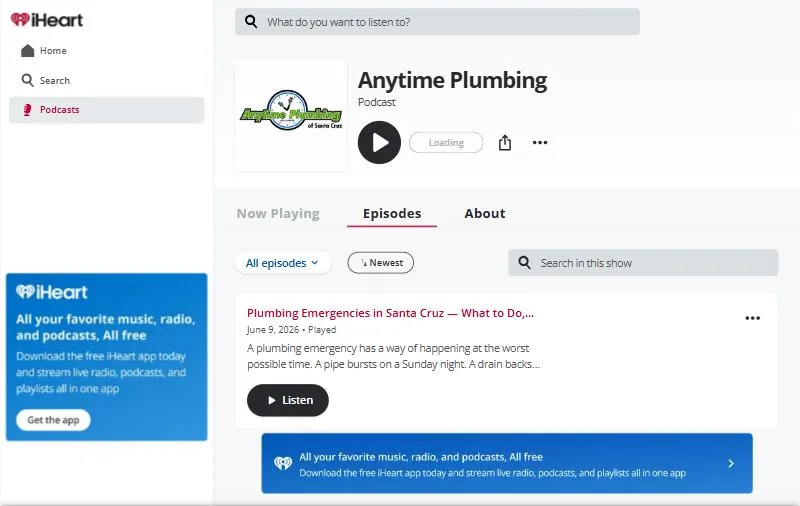The width and height of the screenshot is (800, 506).
Task: Click the magnifier icon in top search bar
Action: 251,22
